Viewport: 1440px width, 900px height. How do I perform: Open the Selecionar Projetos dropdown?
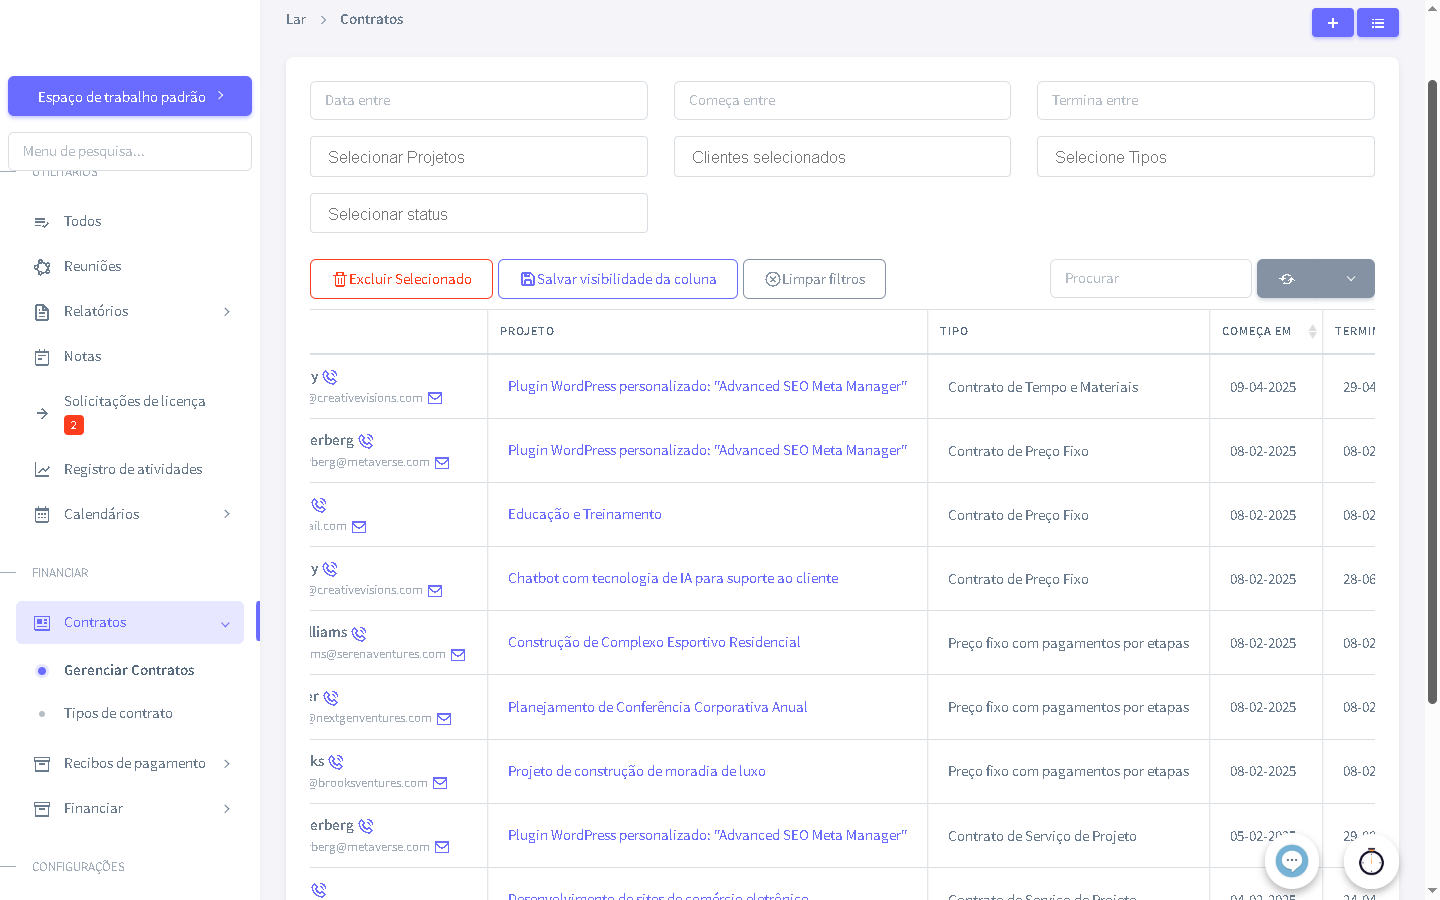click(x=478, y=157)
